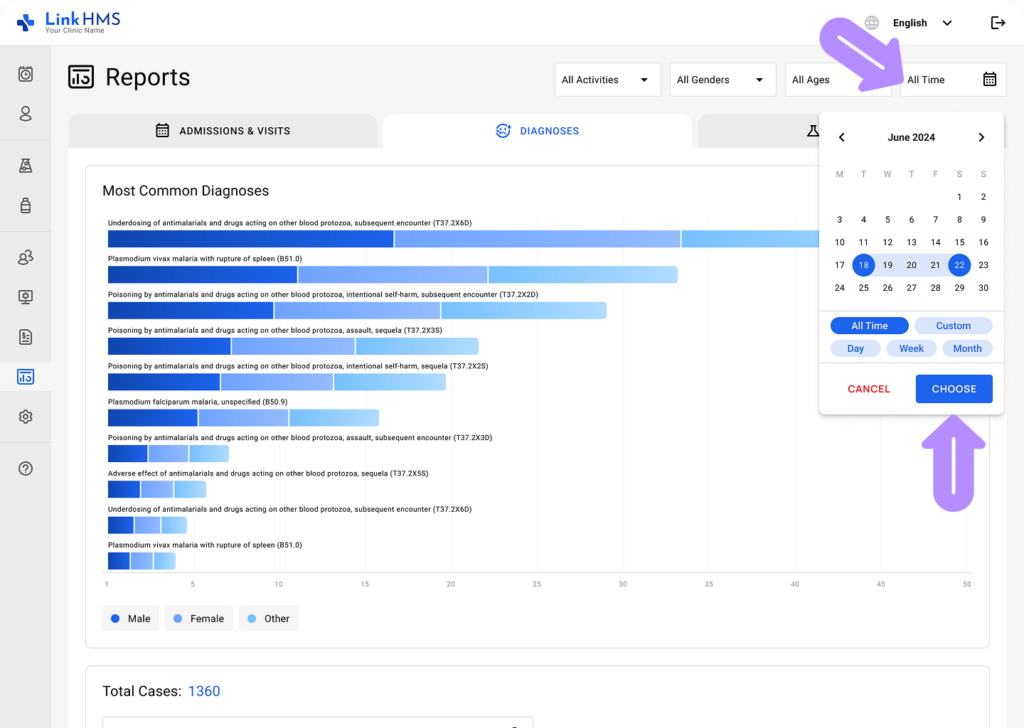
Task: Select the Diagnoses tab
Action: [x=537, y=130]
